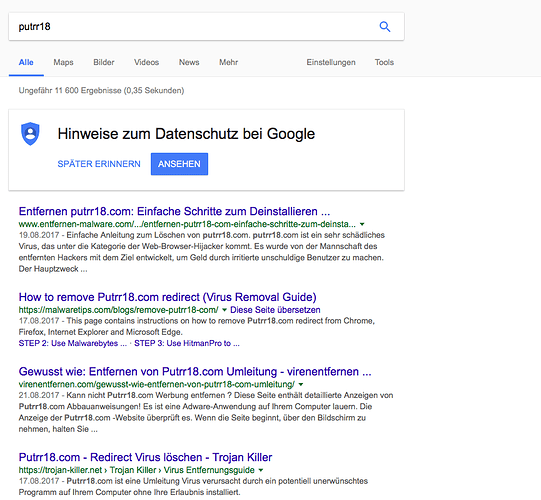Click SPÄTER ERINNERN button
The height and width of the screenshot is (500, 541).
99,164
